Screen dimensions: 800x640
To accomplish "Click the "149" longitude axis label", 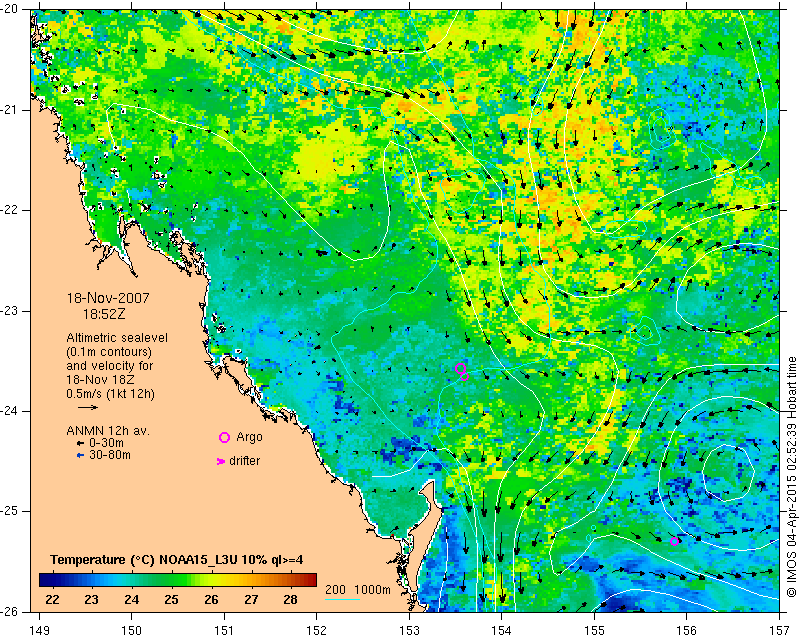I will (39, 631).
